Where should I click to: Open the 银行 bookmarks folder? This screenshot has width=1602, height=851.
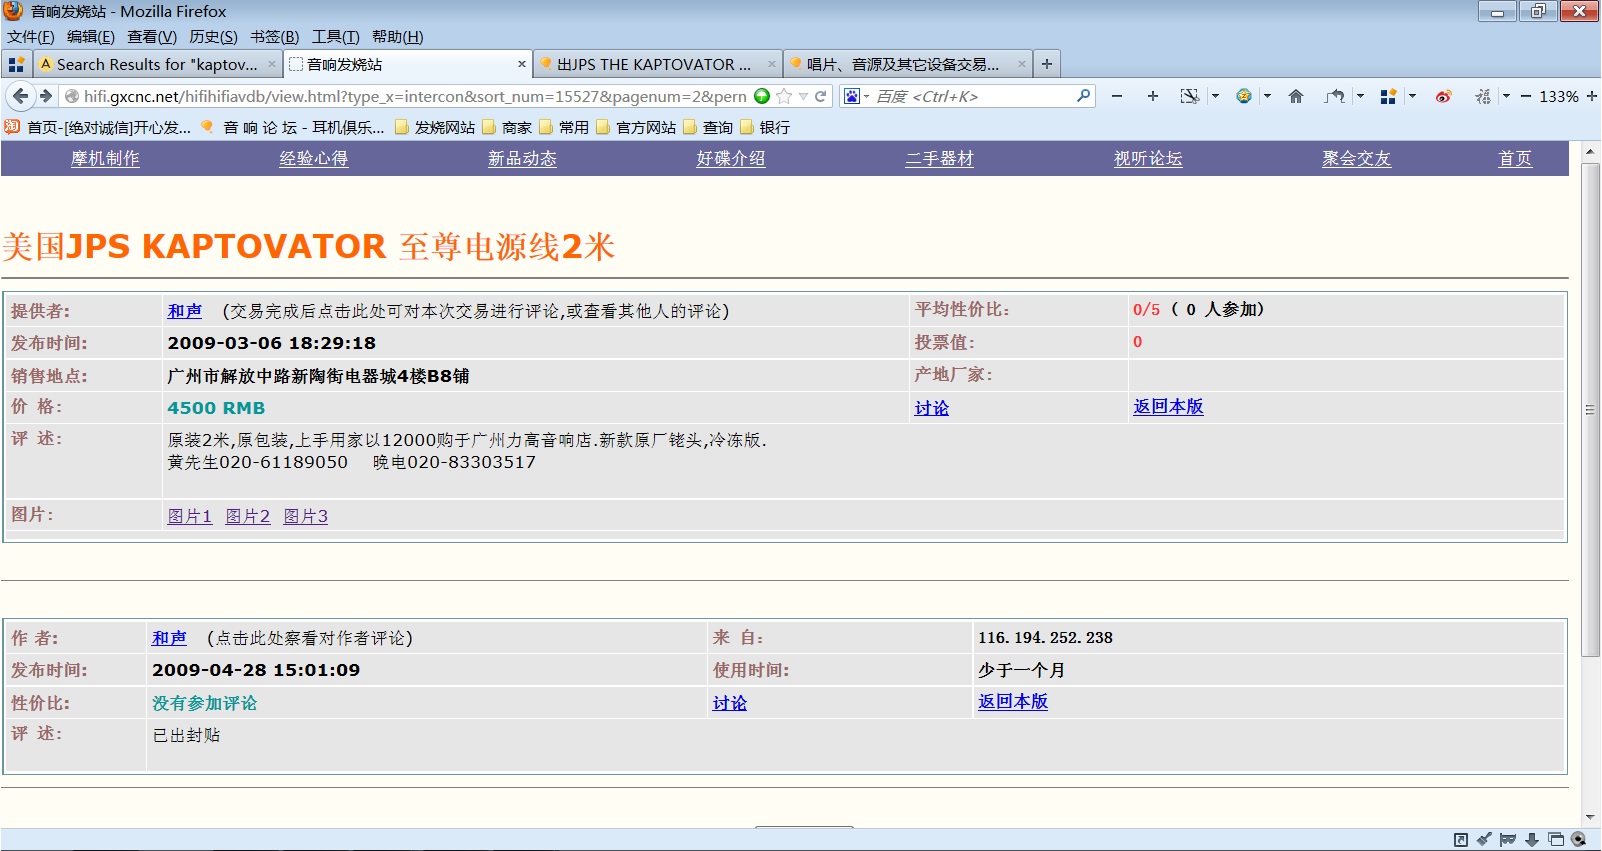pos(766,127)
